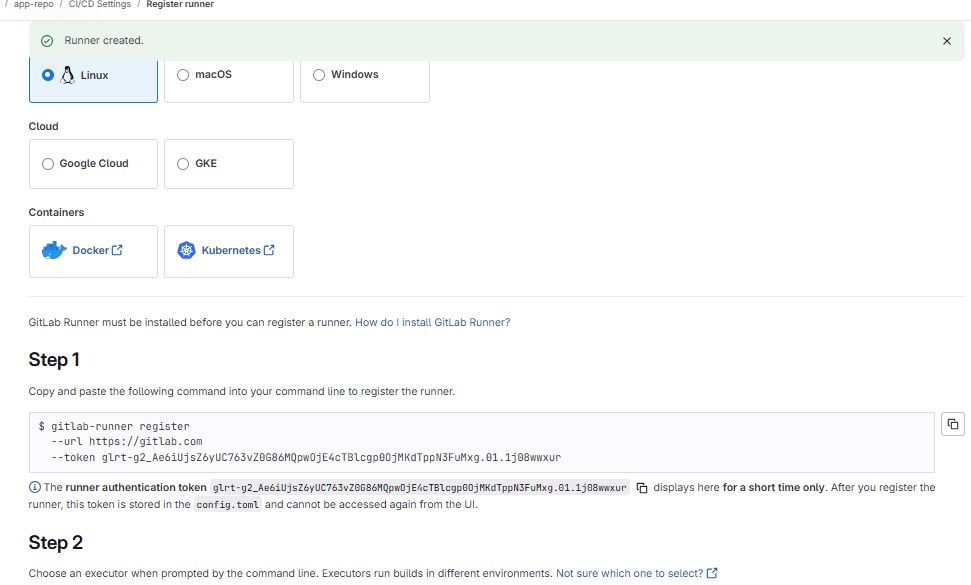Viewport: 971px width, 585px height.
Task: Open How do I install GitLab Runner link
Action: point(432,323)
